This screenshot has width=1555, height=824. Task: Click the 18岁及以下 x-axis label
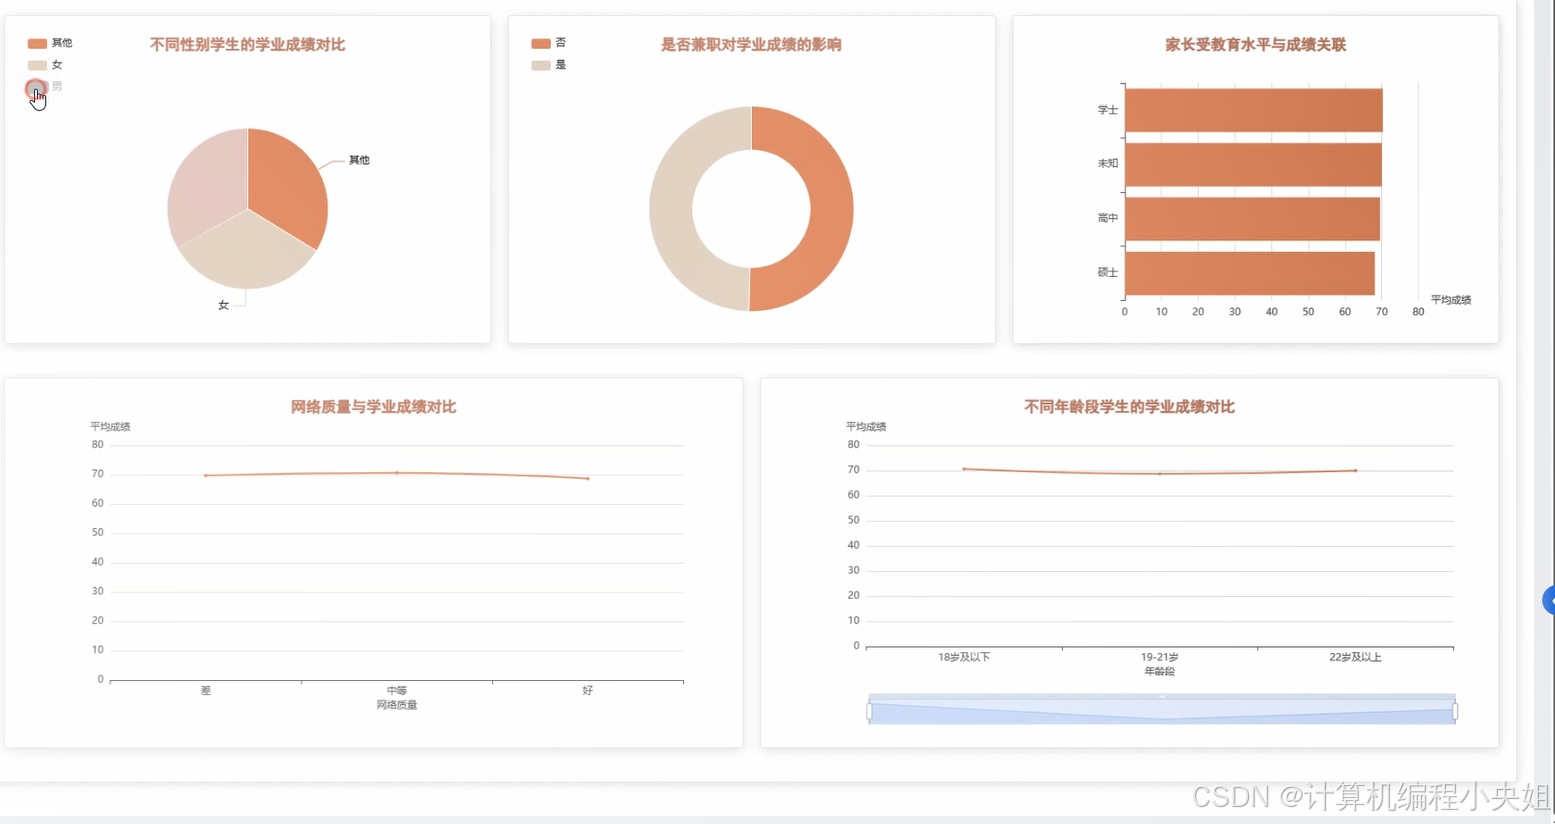[x=964, y=657]
